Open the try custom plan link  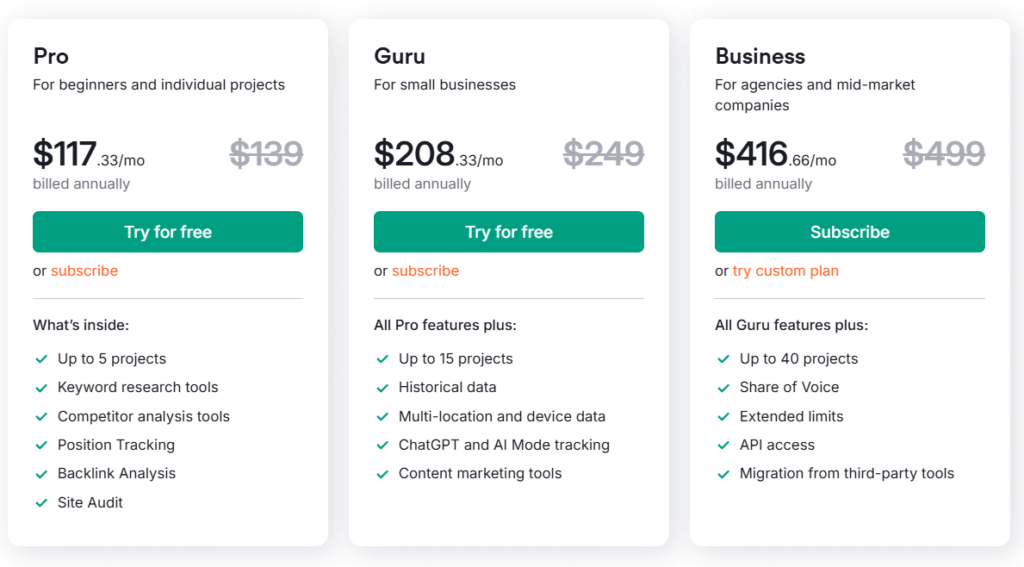coord(785,271)
